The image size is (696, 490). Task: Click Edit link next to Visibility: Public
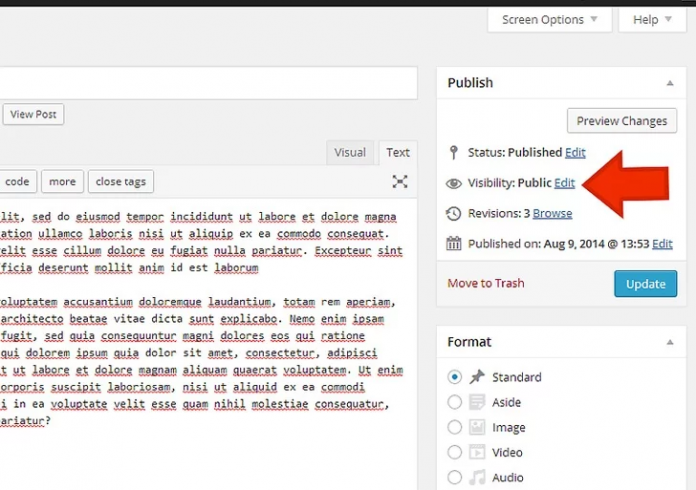point(565,183)
